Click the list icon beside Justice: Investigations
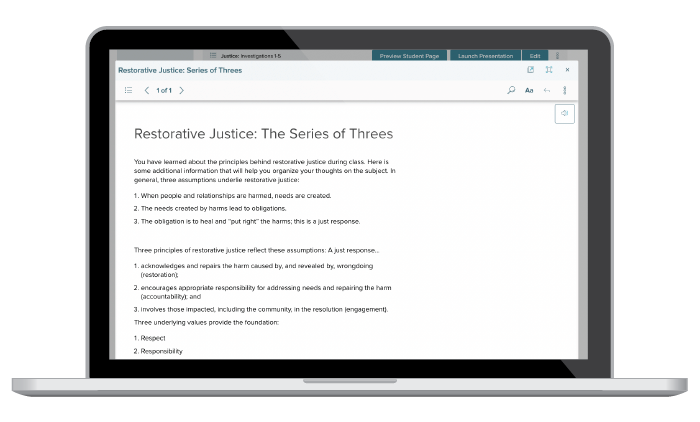This screenshot has height=422, width=700. point(213,56)
